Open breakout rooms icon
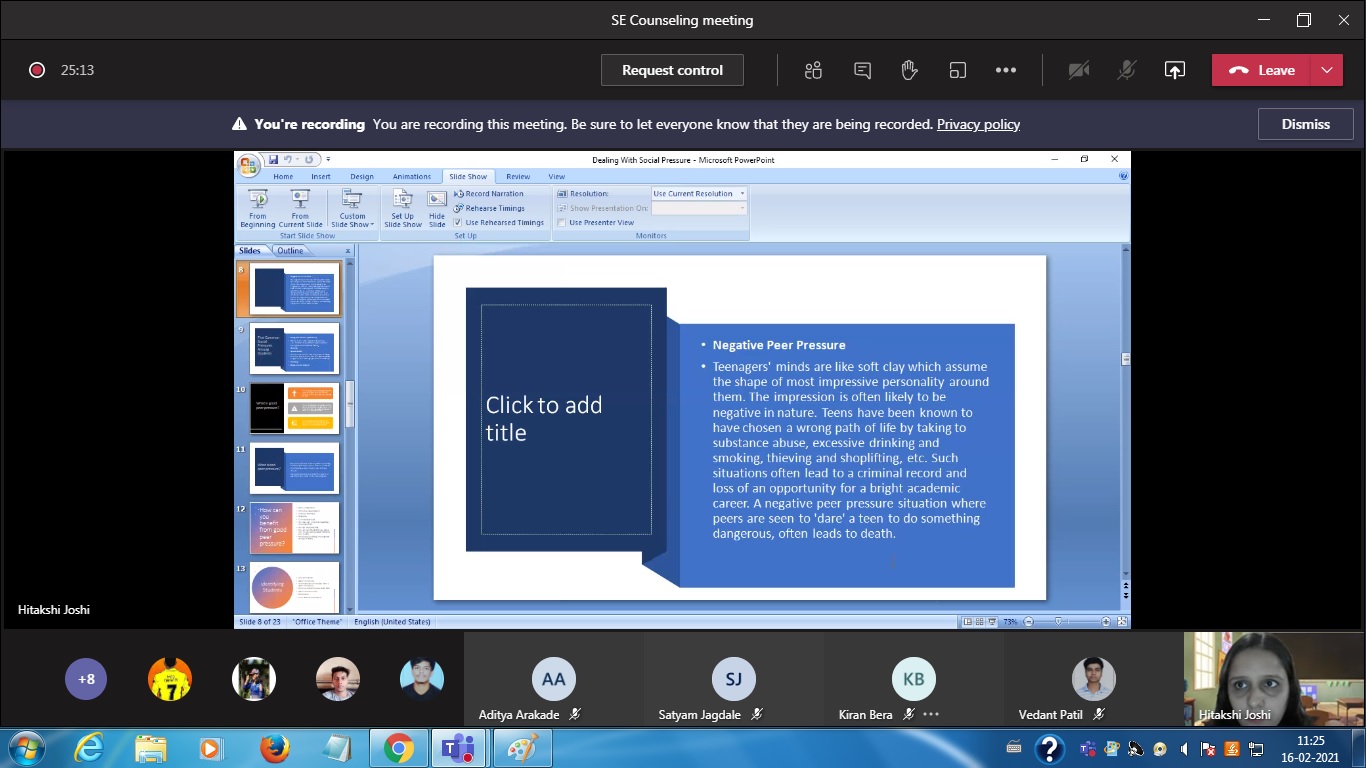 pyautogui.click(x=958, y=70)
